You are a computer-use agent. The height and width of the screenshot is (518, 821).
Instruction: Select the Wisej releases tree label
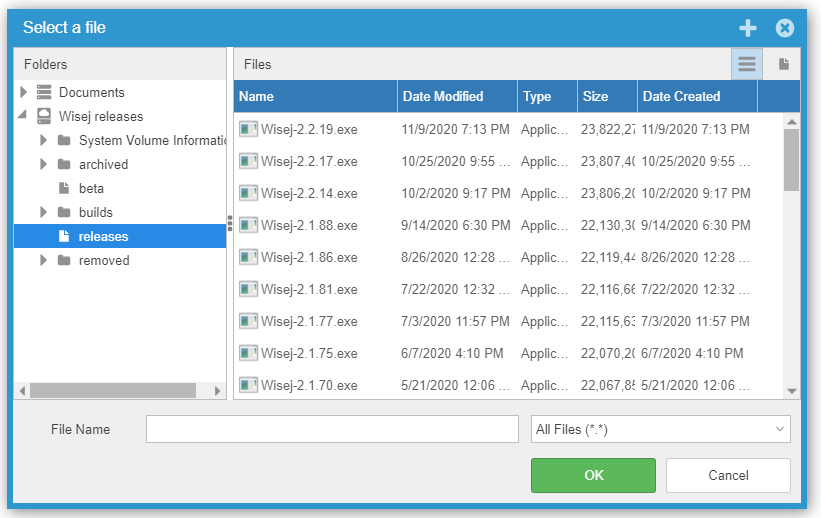click(101, 116)
